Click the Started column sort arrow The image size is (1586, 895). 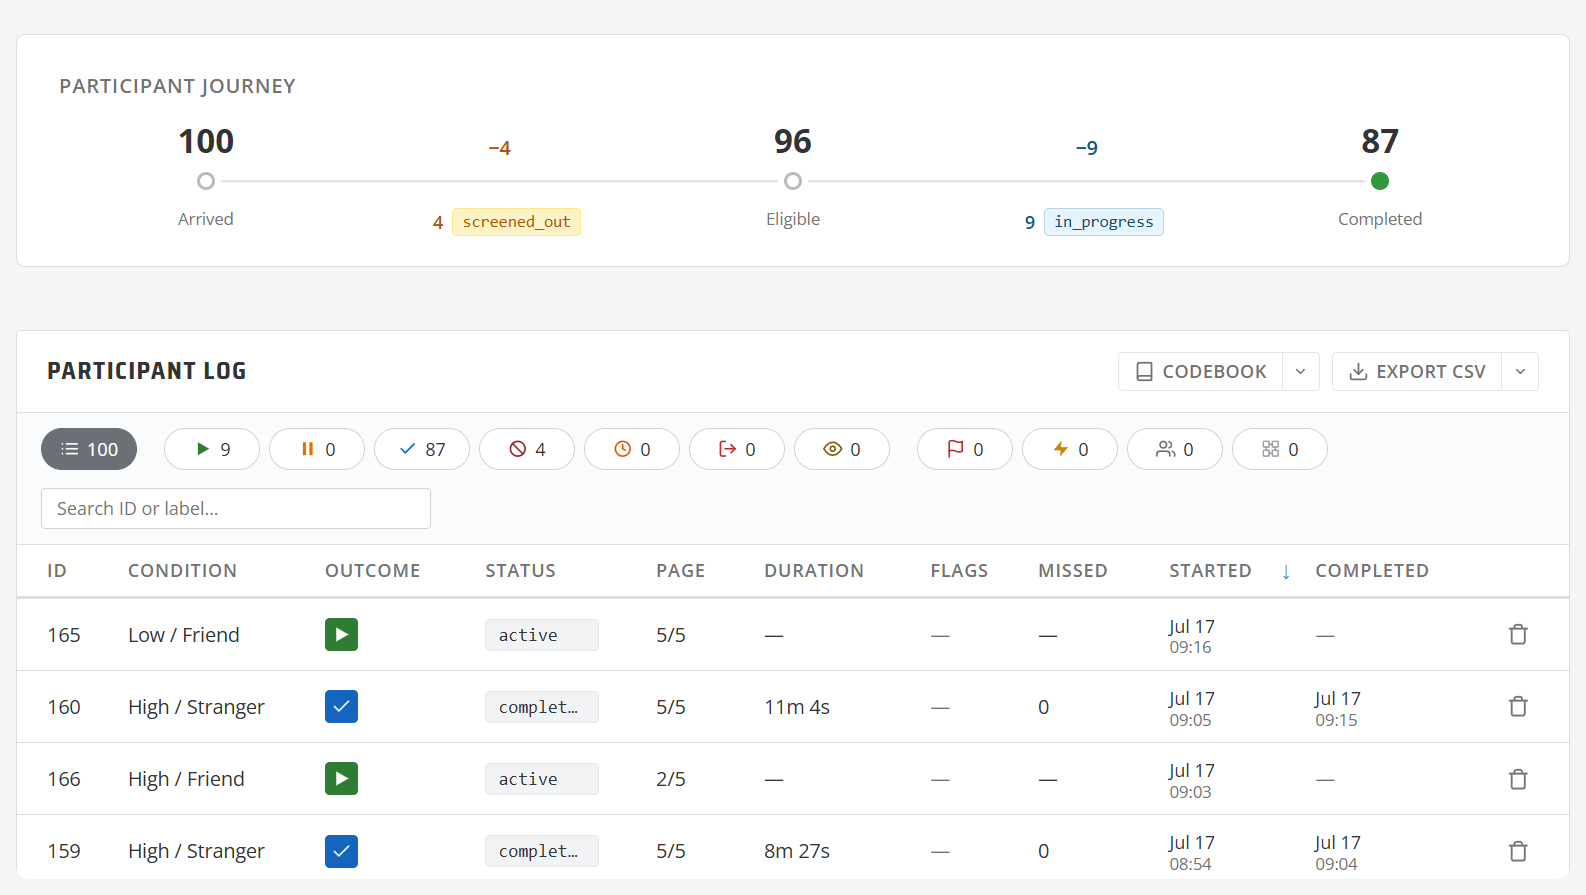point(1286,571)
